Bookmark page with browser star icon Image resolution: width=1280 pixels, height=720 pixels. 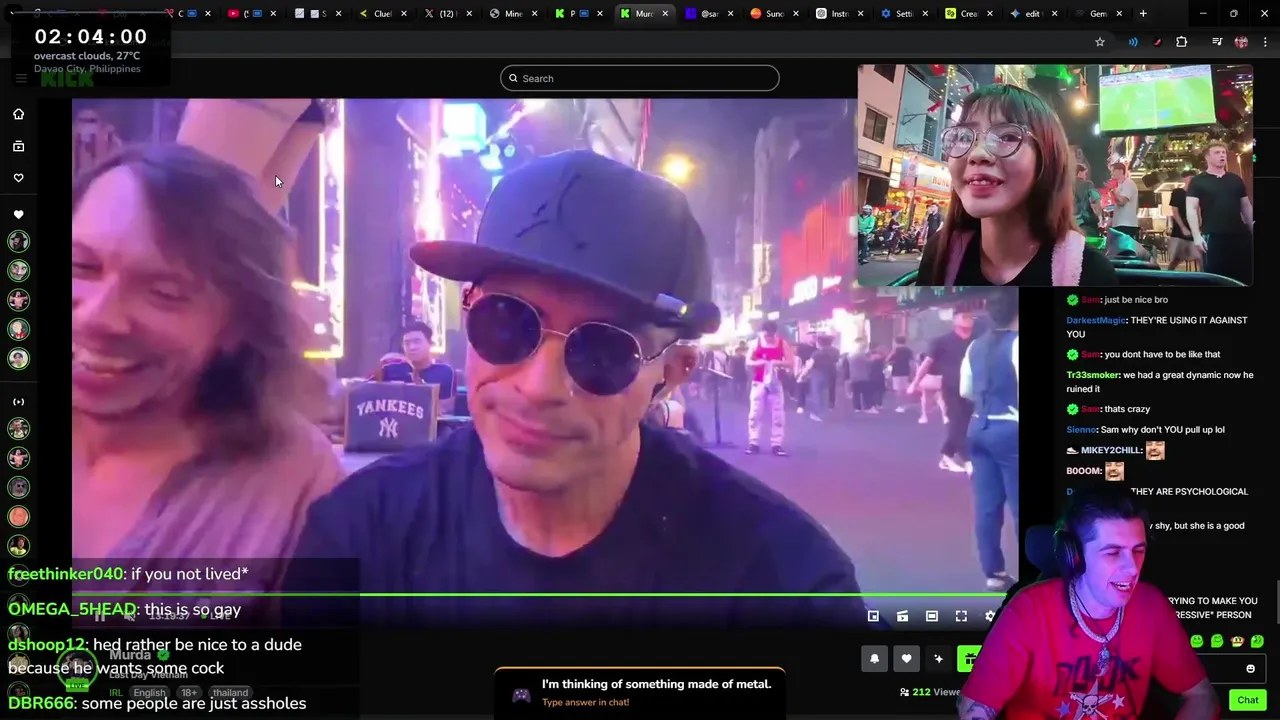(x=1100, y=42)
